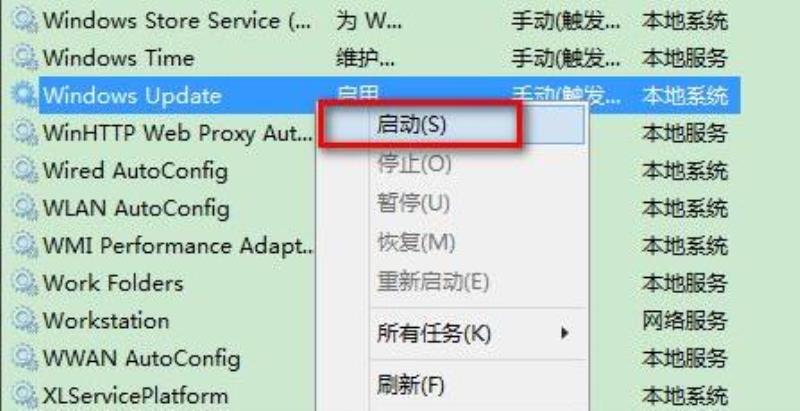Screen dimensions: 800x411
Task: Select WMI Performance Adapter service name
Action: [x=179, y=246]
